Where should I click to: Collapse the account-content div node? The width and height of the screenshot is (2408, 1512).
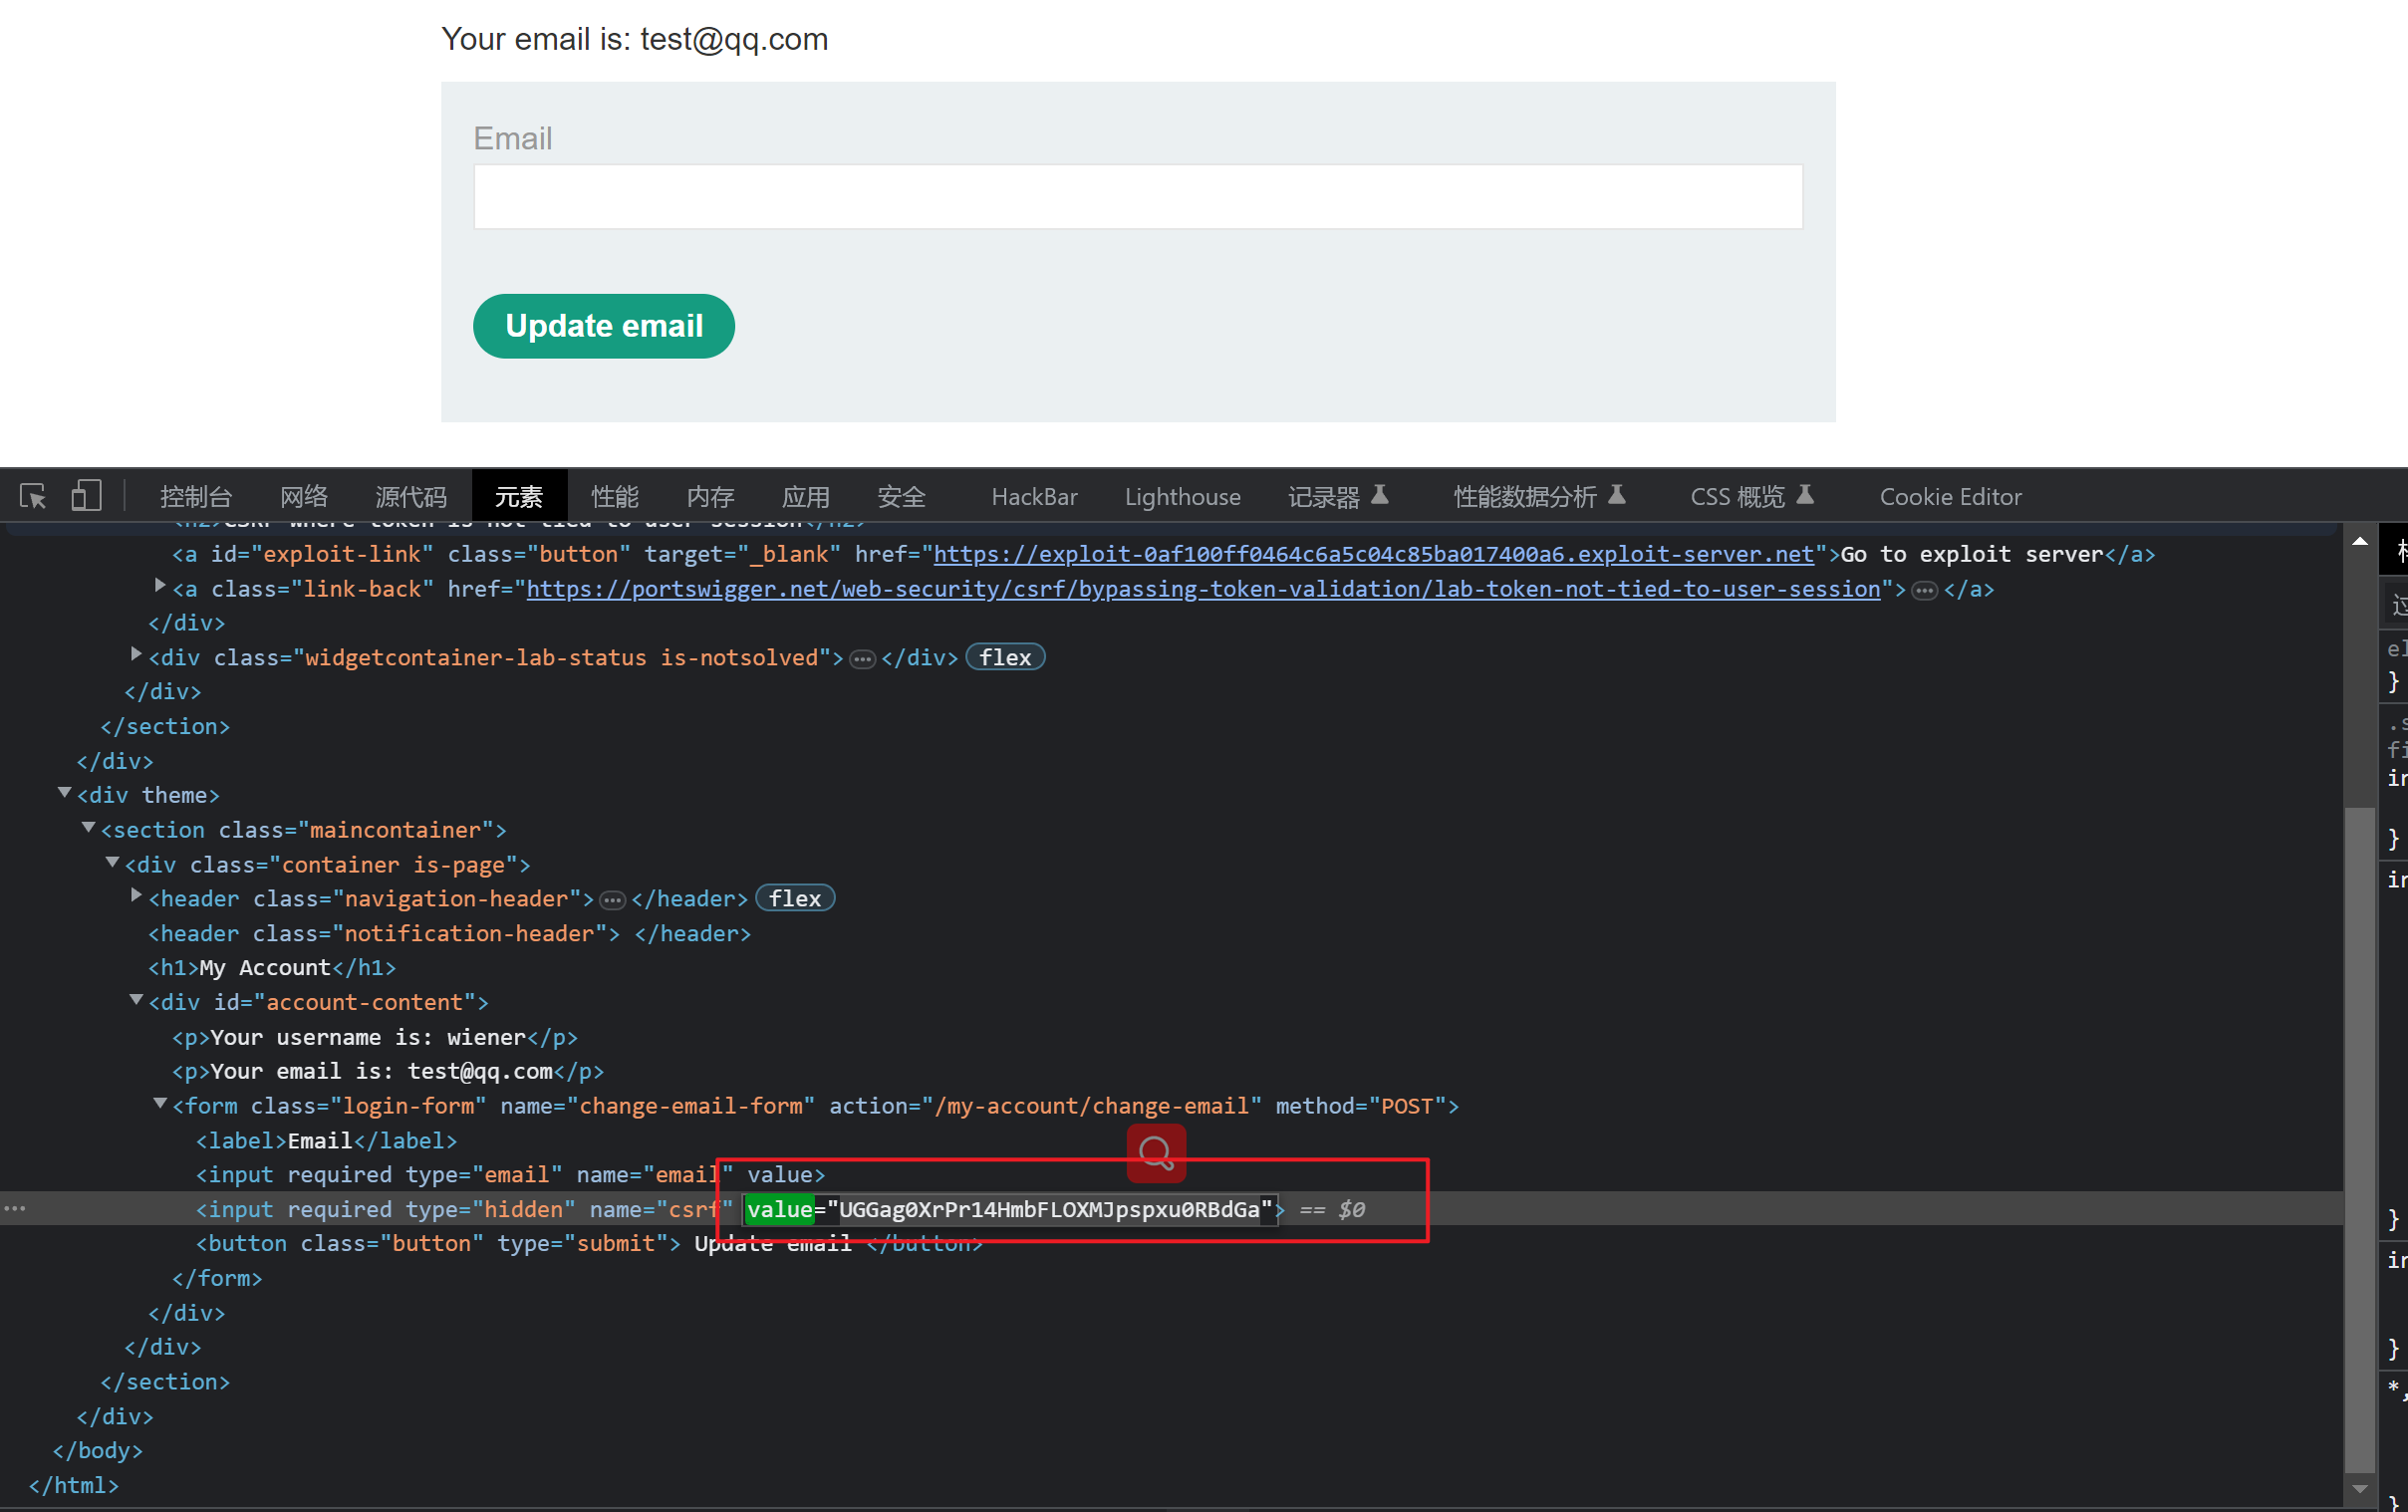(137, 1000)
